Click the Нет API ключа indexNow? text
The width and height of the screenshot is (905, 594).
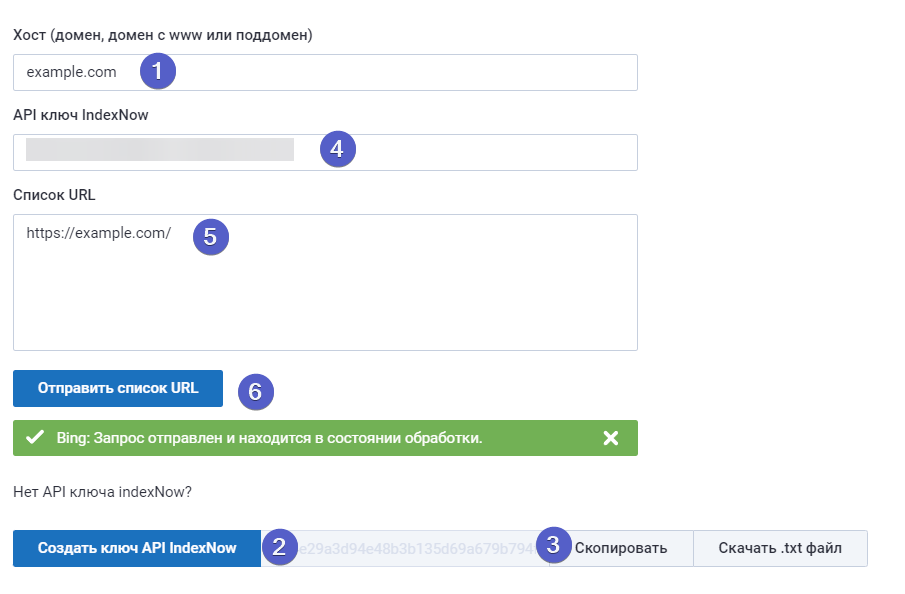click(x=102, y=492)
